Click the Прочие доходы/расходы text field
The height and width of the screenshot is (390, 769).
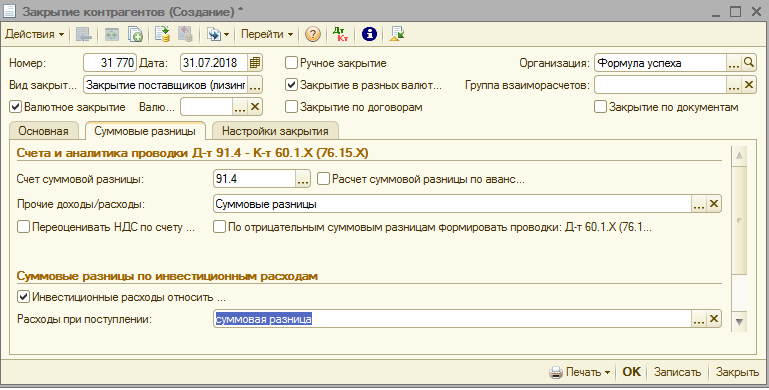(452, 204)
